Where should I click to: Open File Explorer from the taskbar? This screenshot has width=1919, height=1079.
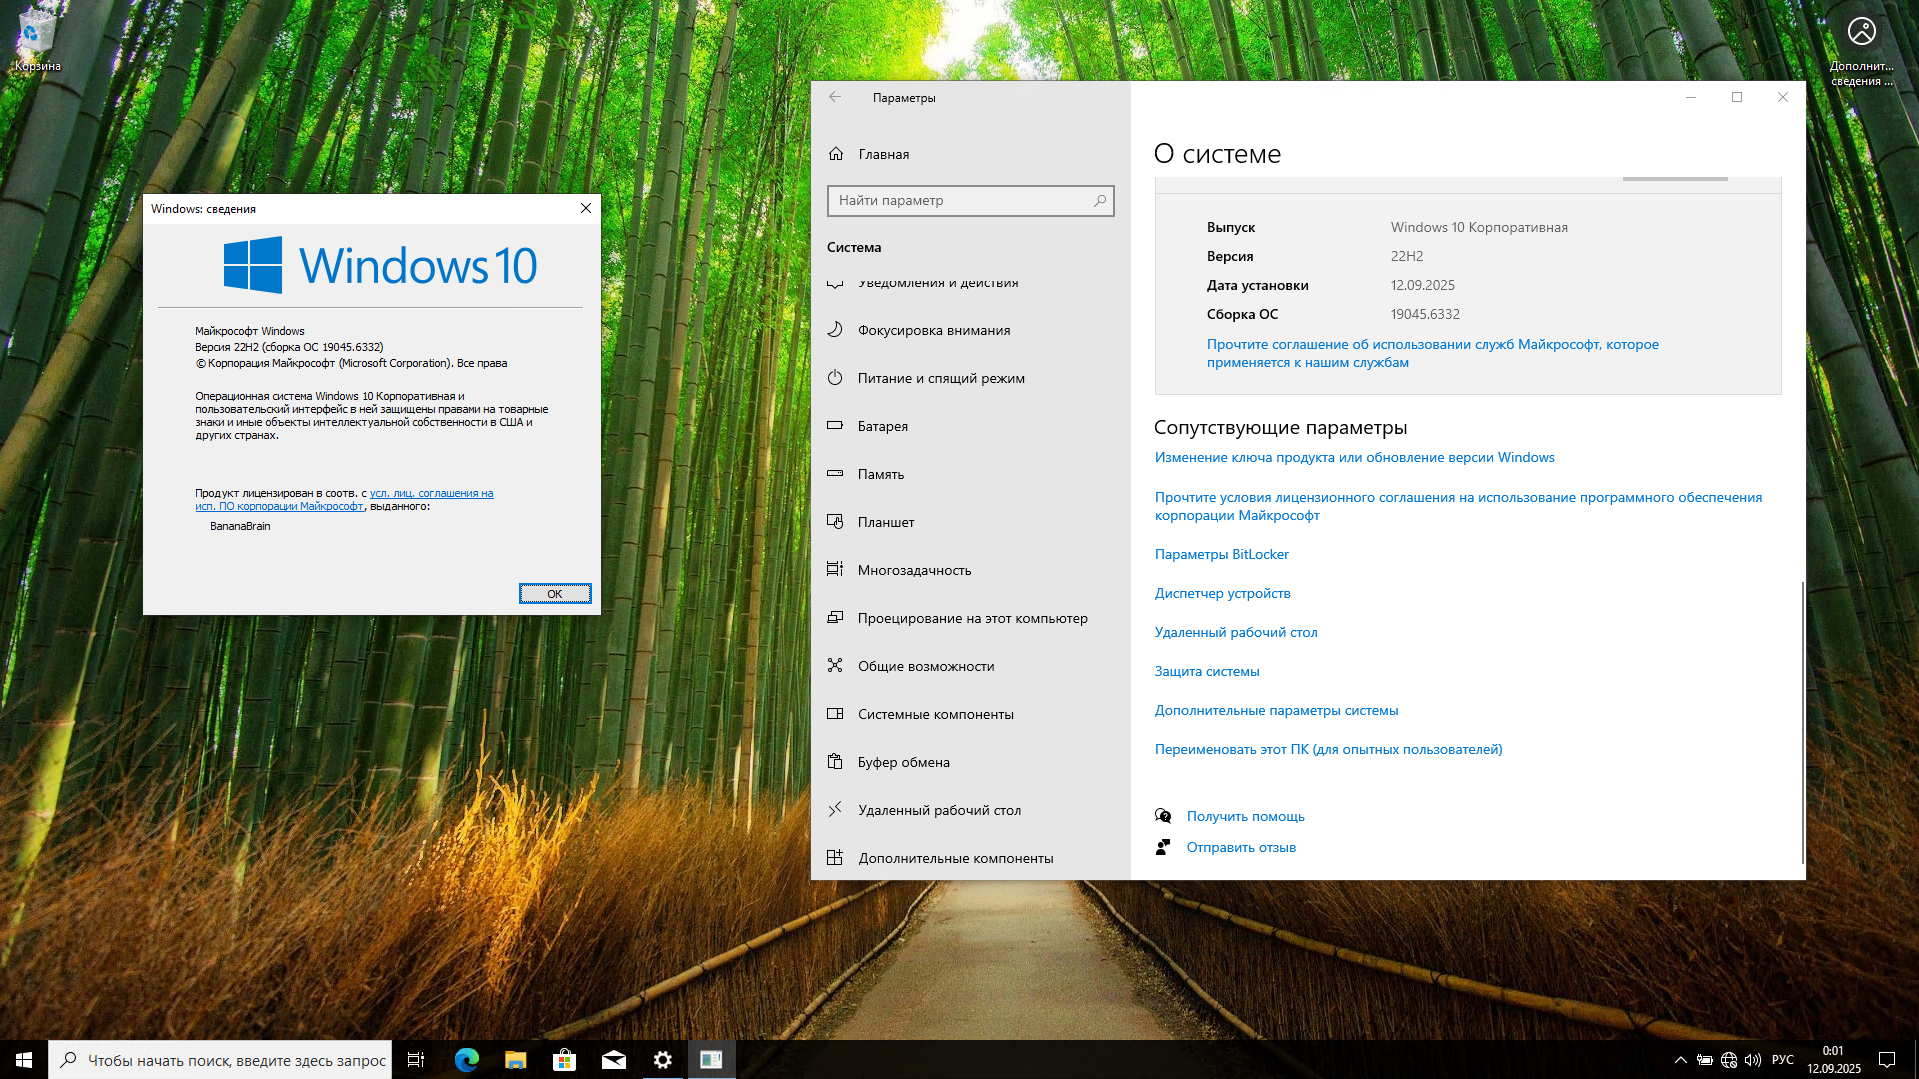click(515, 1060)
